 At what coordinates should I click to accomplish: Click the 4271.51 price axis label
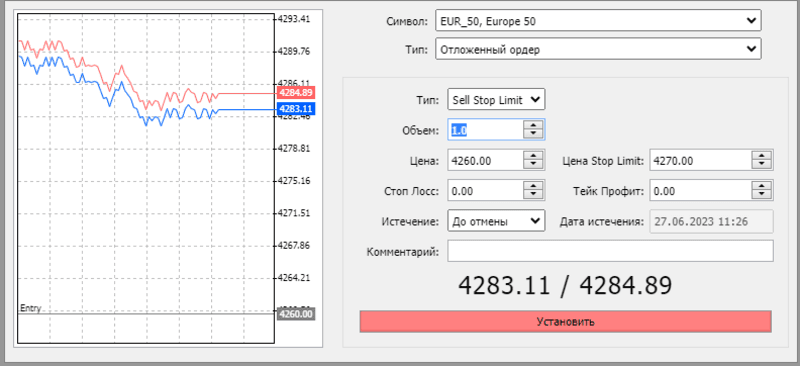click(x=293, y=213)
